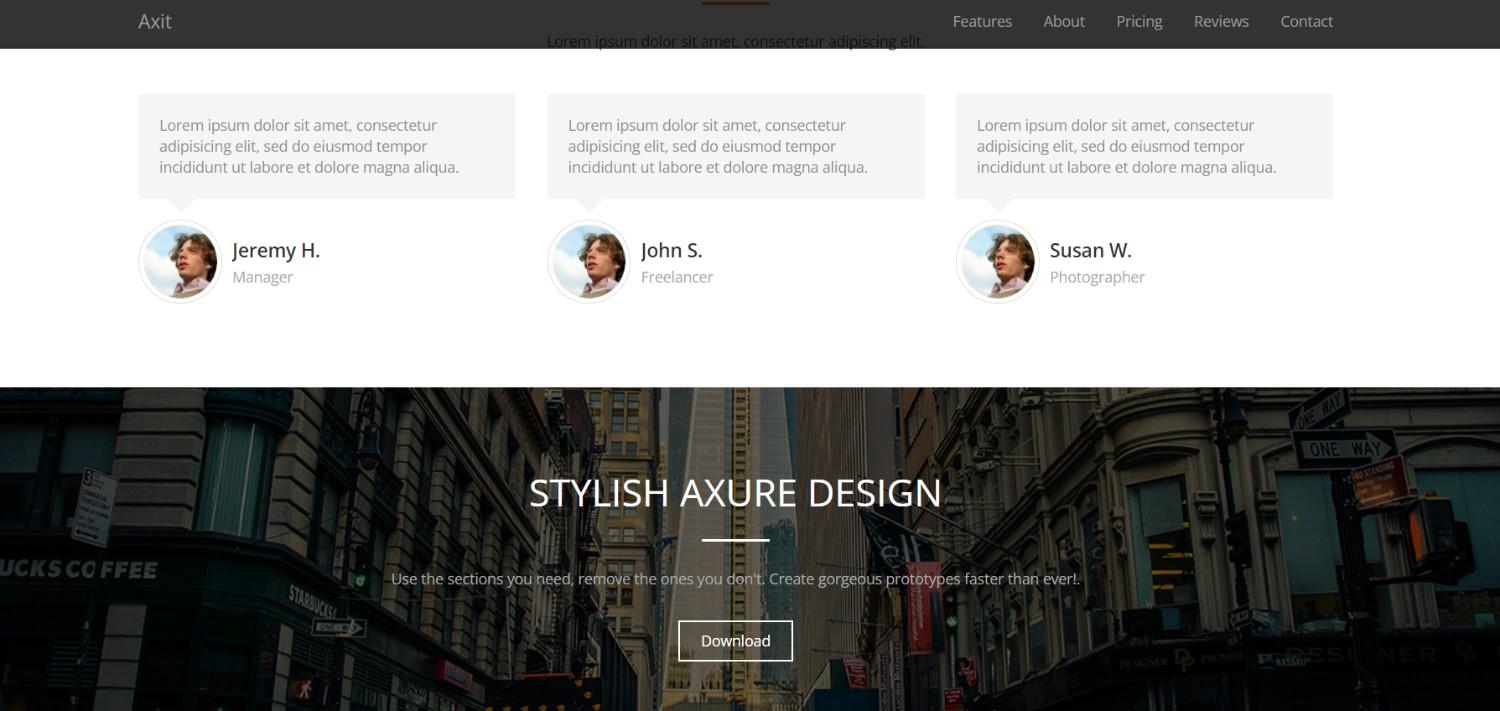Click the name Susan W.
Viewport: 1500px width, 711px height.
tap(1090, 251)
